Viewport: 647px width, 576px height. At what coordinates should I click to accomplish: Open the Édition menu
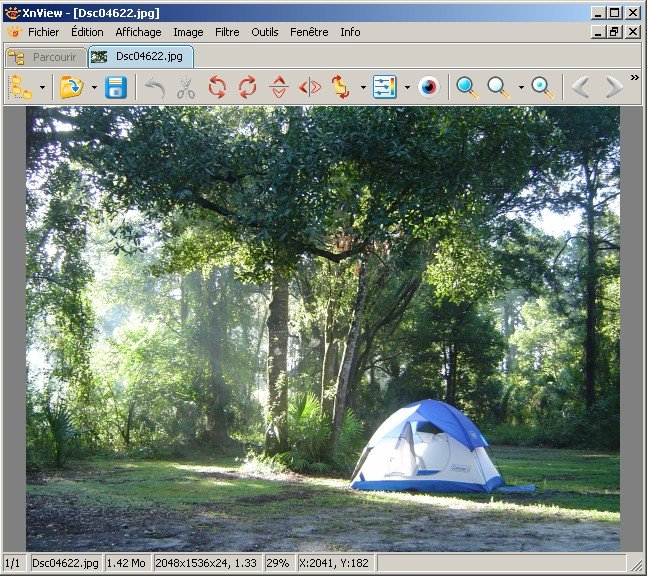coord(87,32)
